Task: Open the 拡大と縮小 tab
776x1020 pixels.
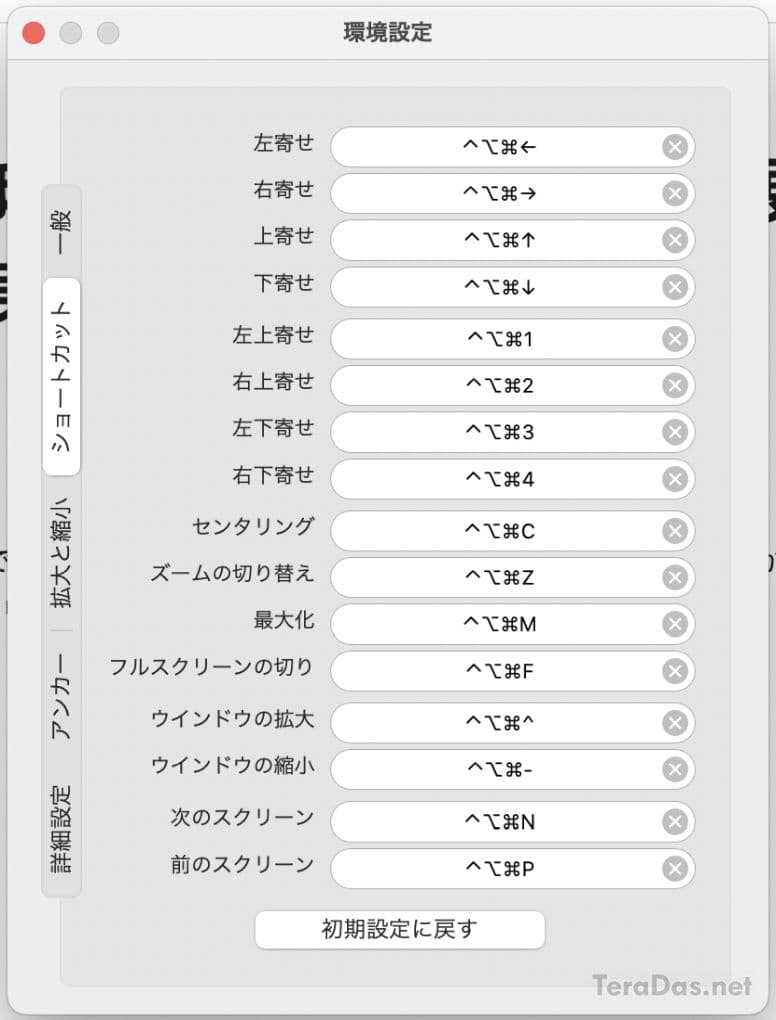Action: pyautogui.click(x=62, y=553)
